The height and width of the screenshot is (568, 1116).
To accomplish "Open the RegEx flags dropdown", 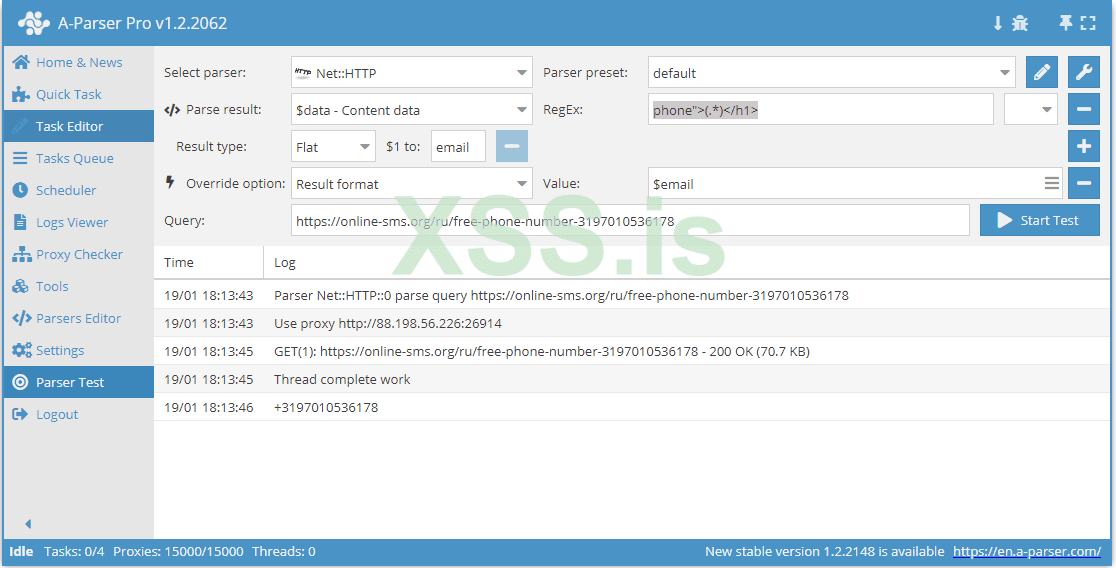I will [x=1031, y=110].
